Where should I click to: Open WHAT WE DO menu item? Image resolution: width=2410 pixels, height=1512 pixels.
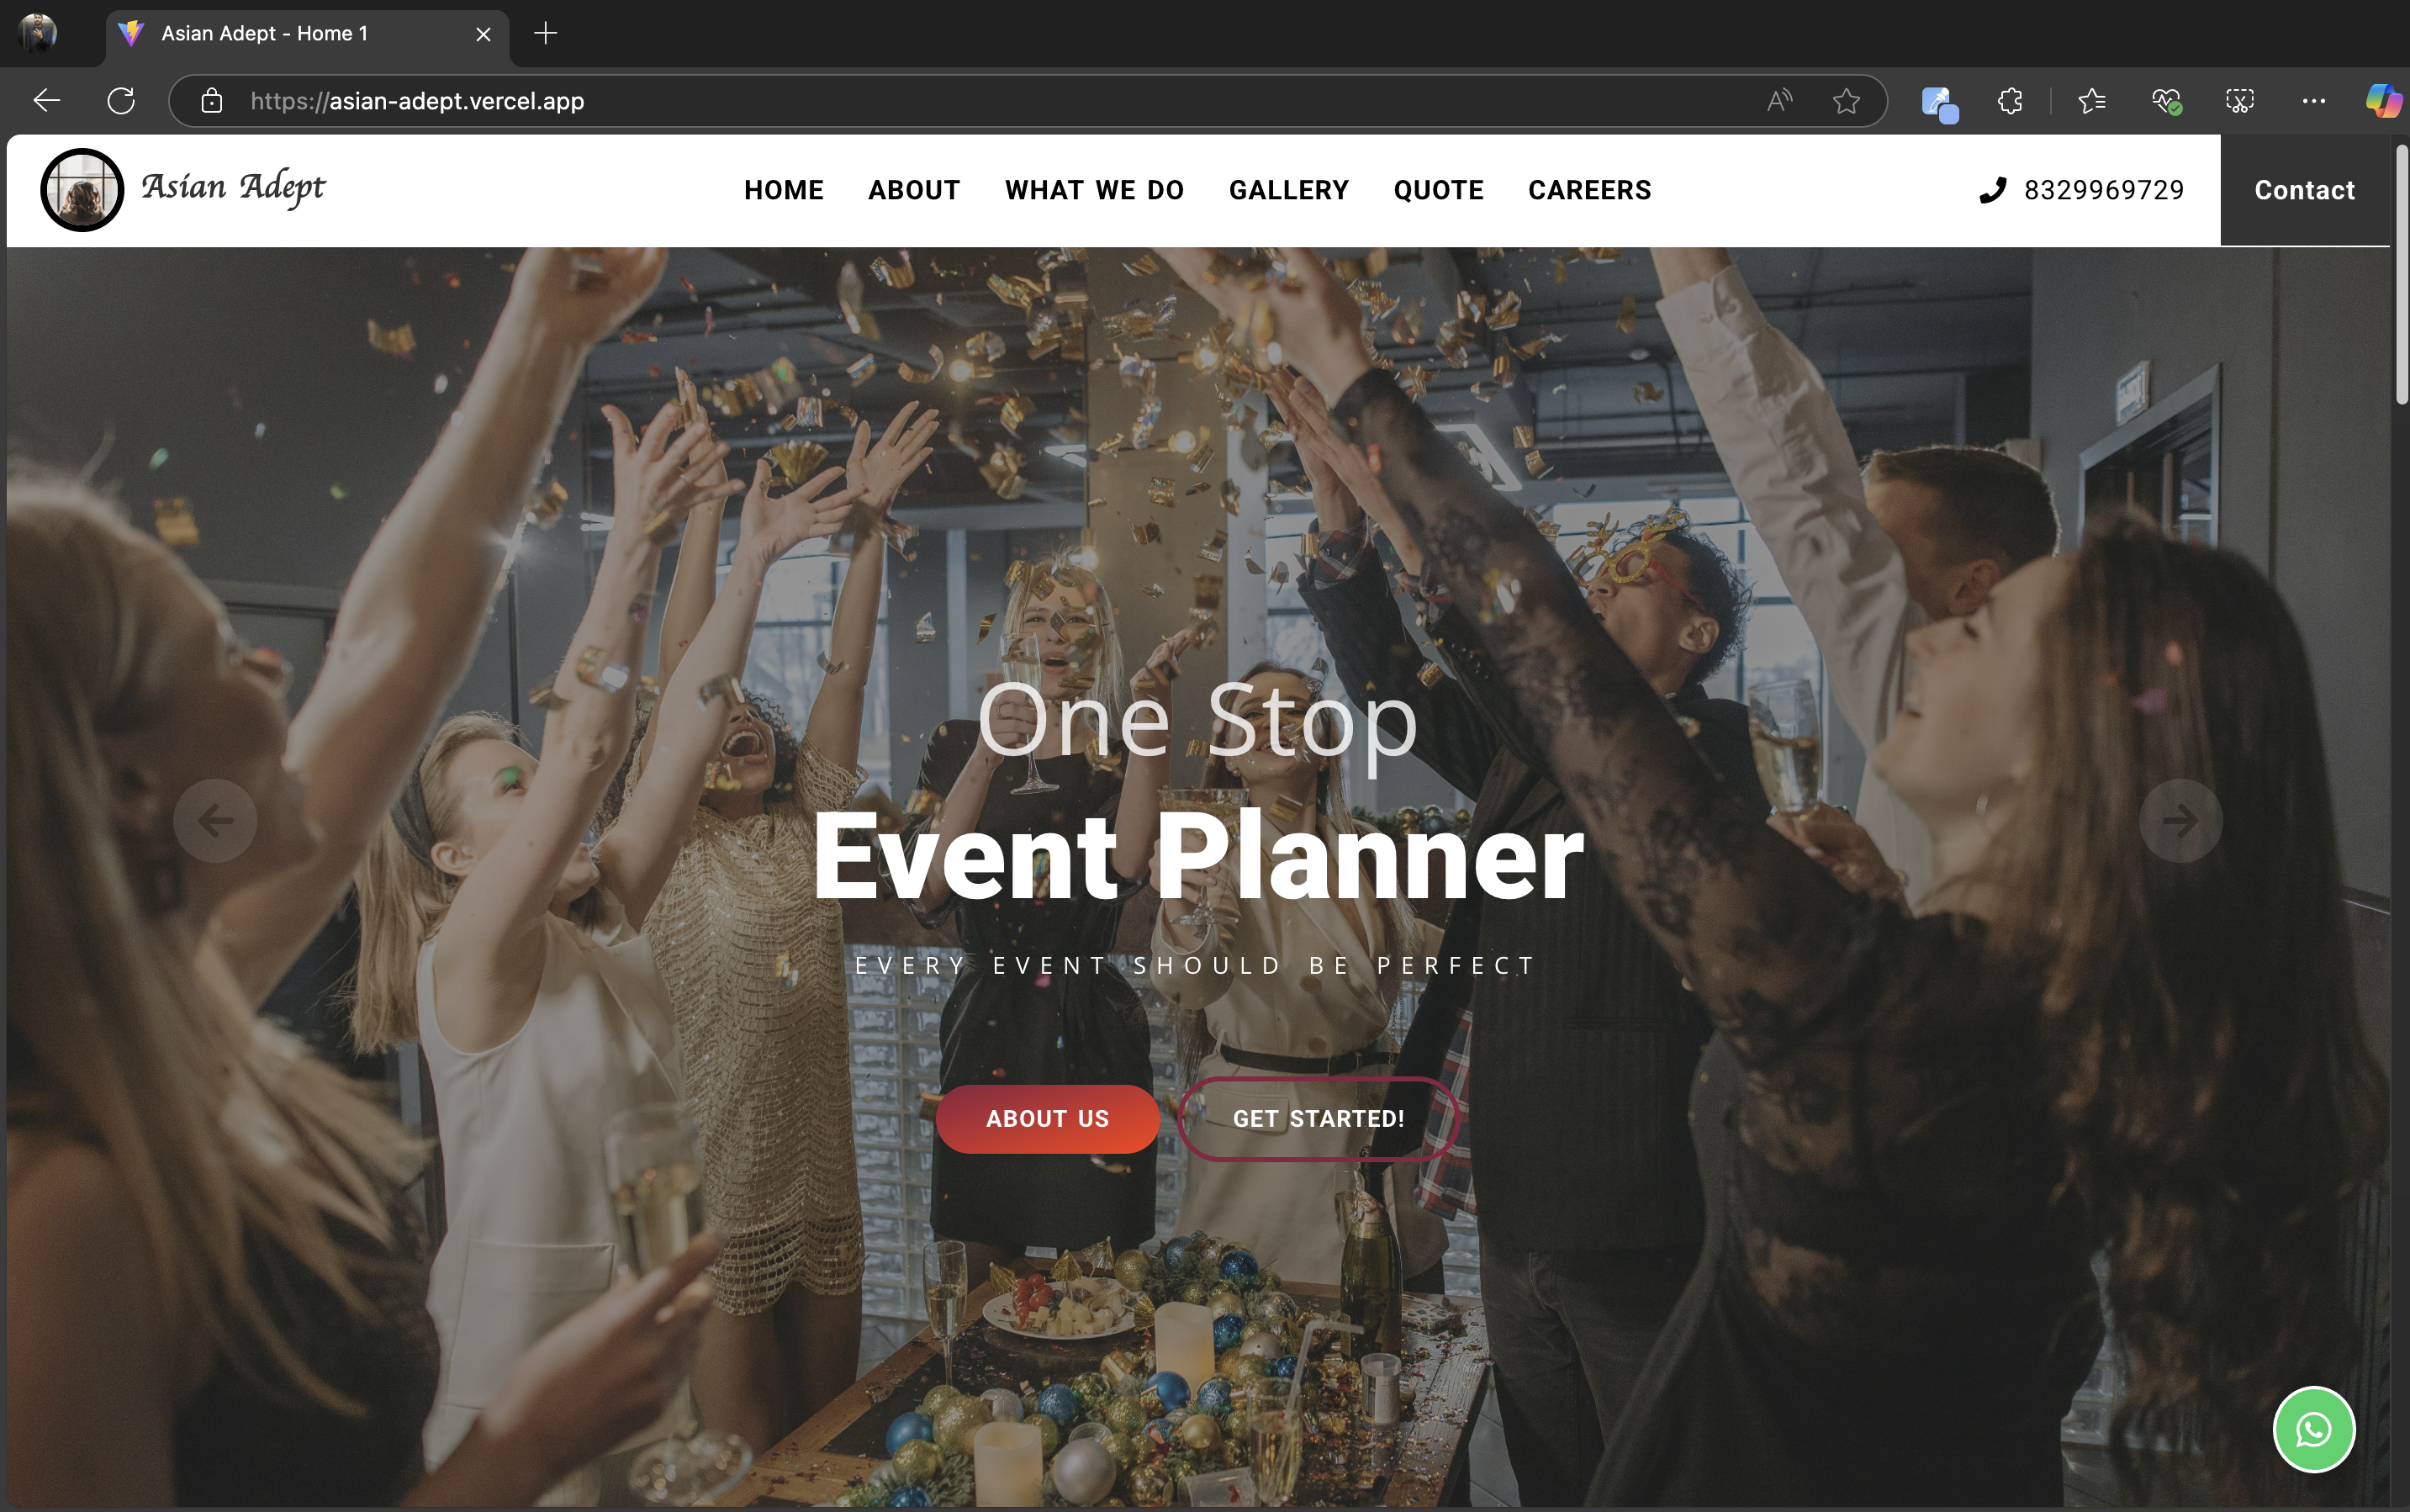[x=1094, y=190]
